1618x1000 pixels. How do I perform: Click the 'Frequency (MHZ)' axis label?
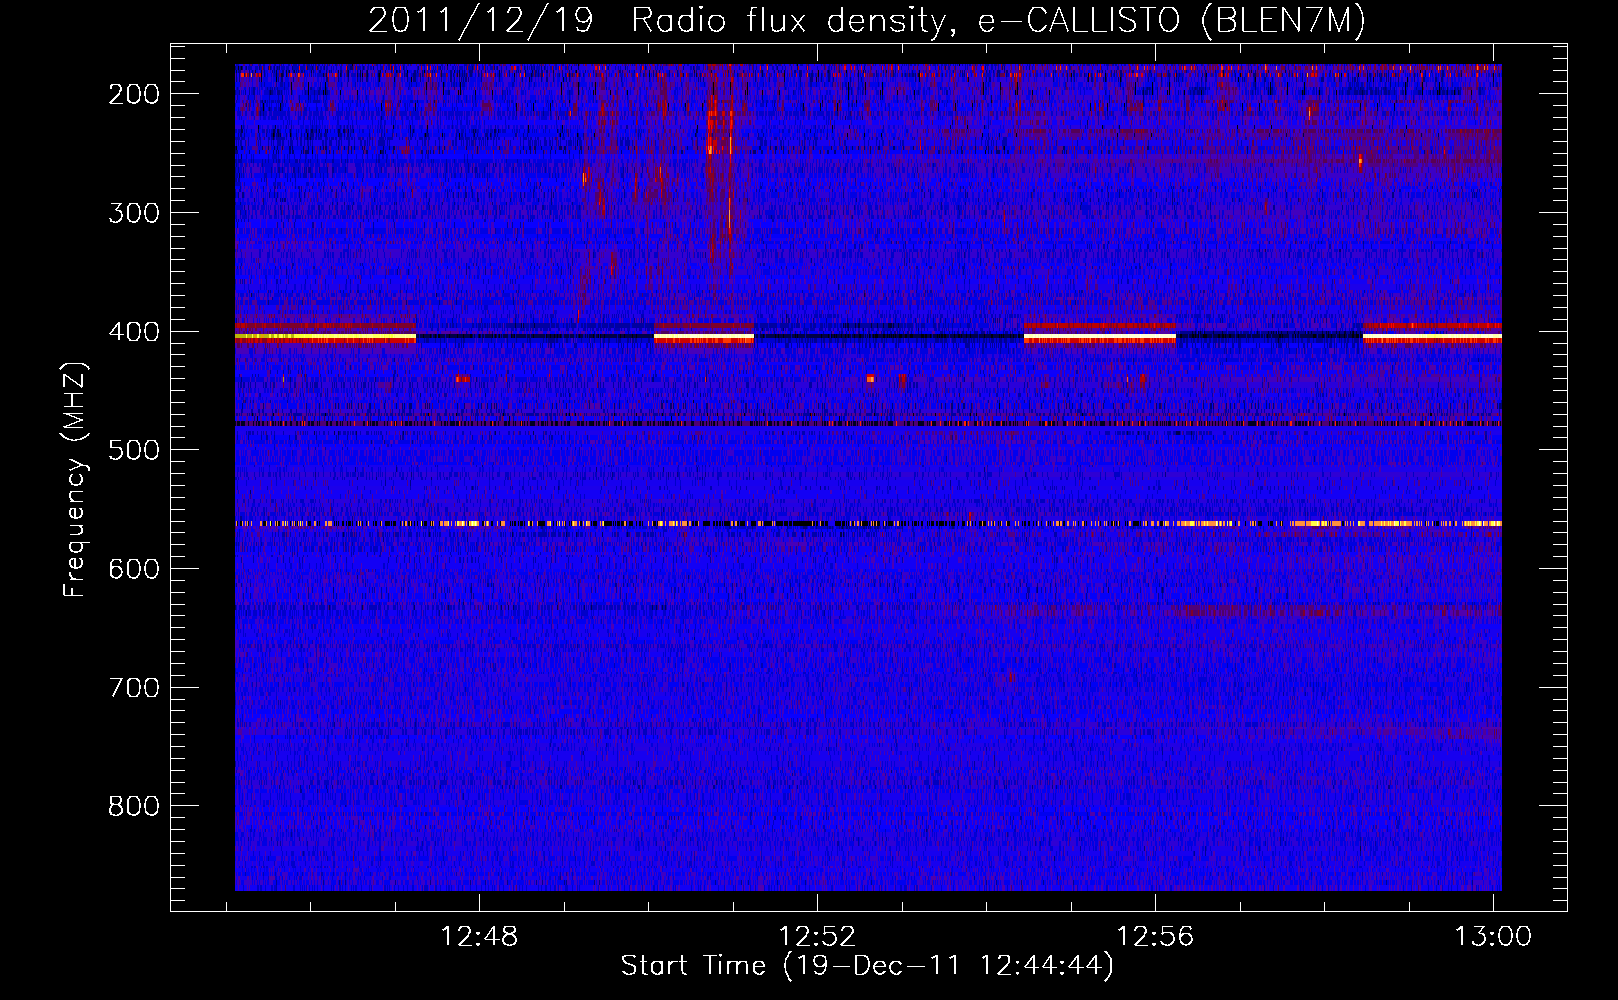point(75,480)
